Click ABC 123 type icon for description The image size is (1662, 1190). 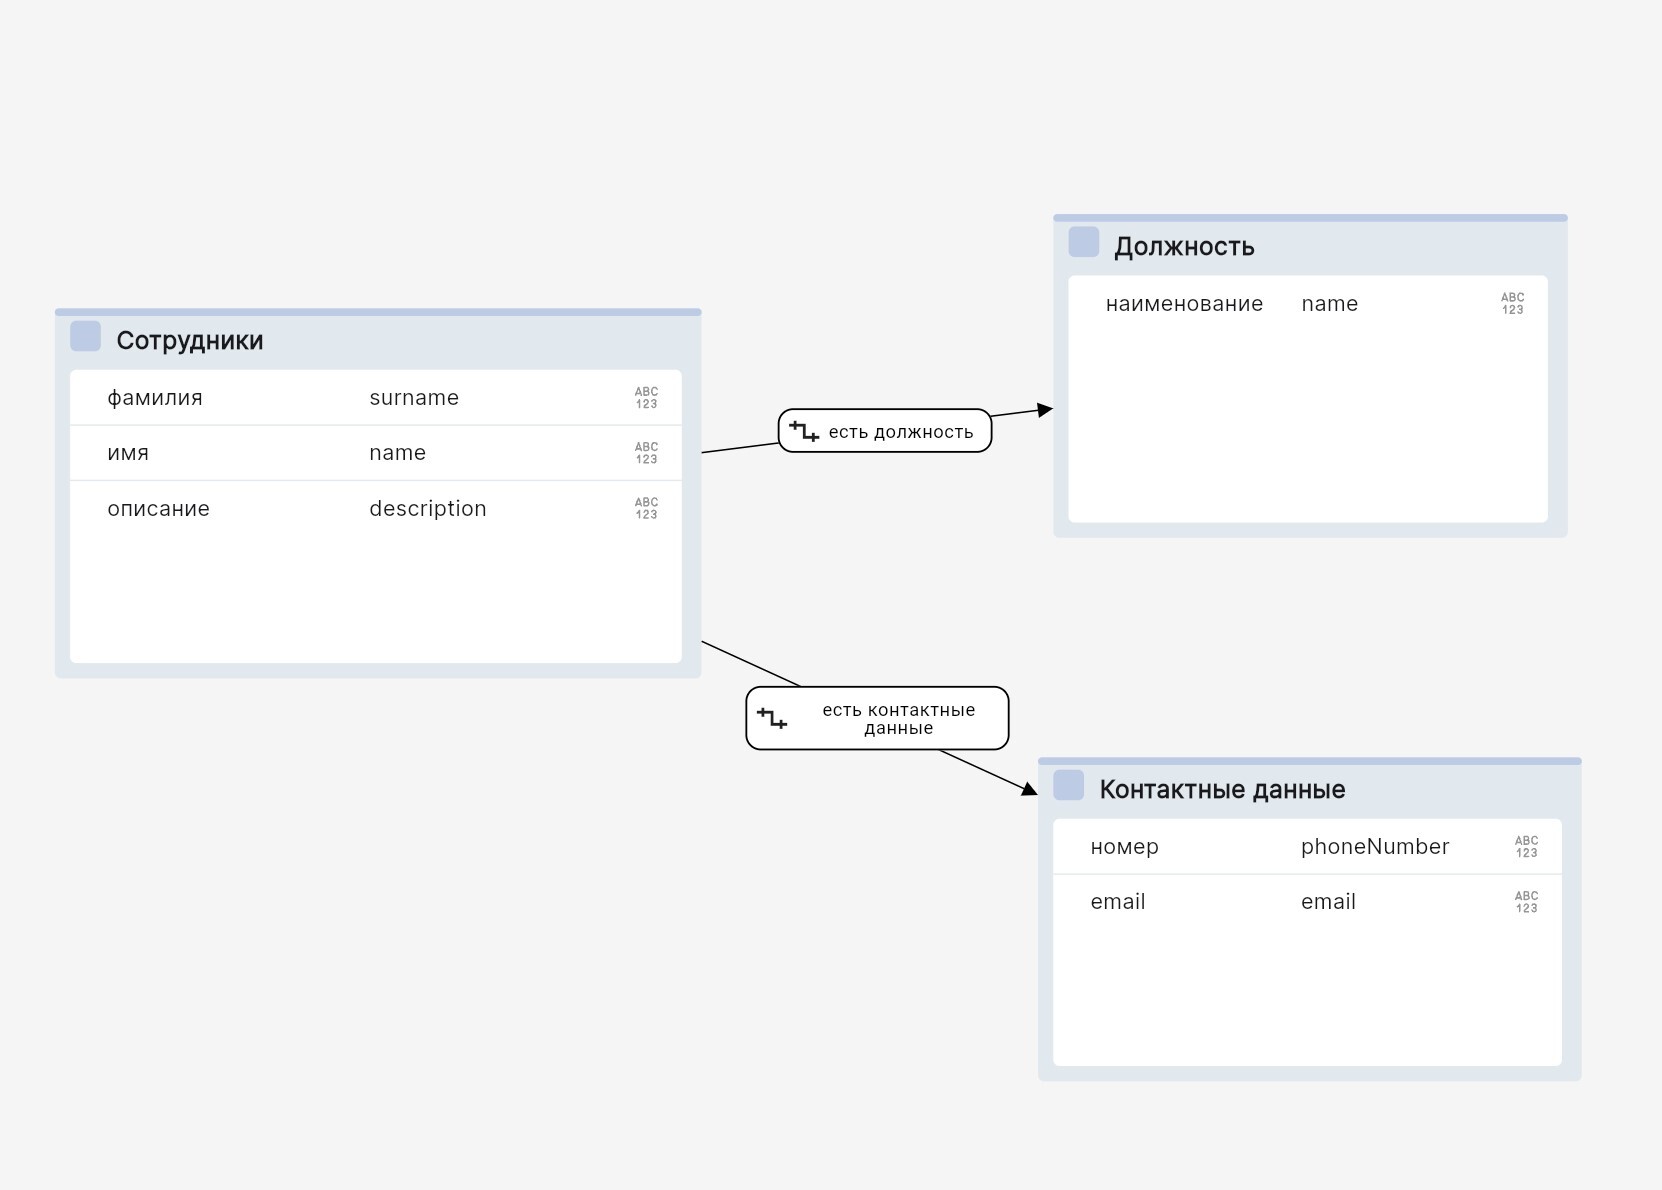pyautogui.click(x=646, y=509)
